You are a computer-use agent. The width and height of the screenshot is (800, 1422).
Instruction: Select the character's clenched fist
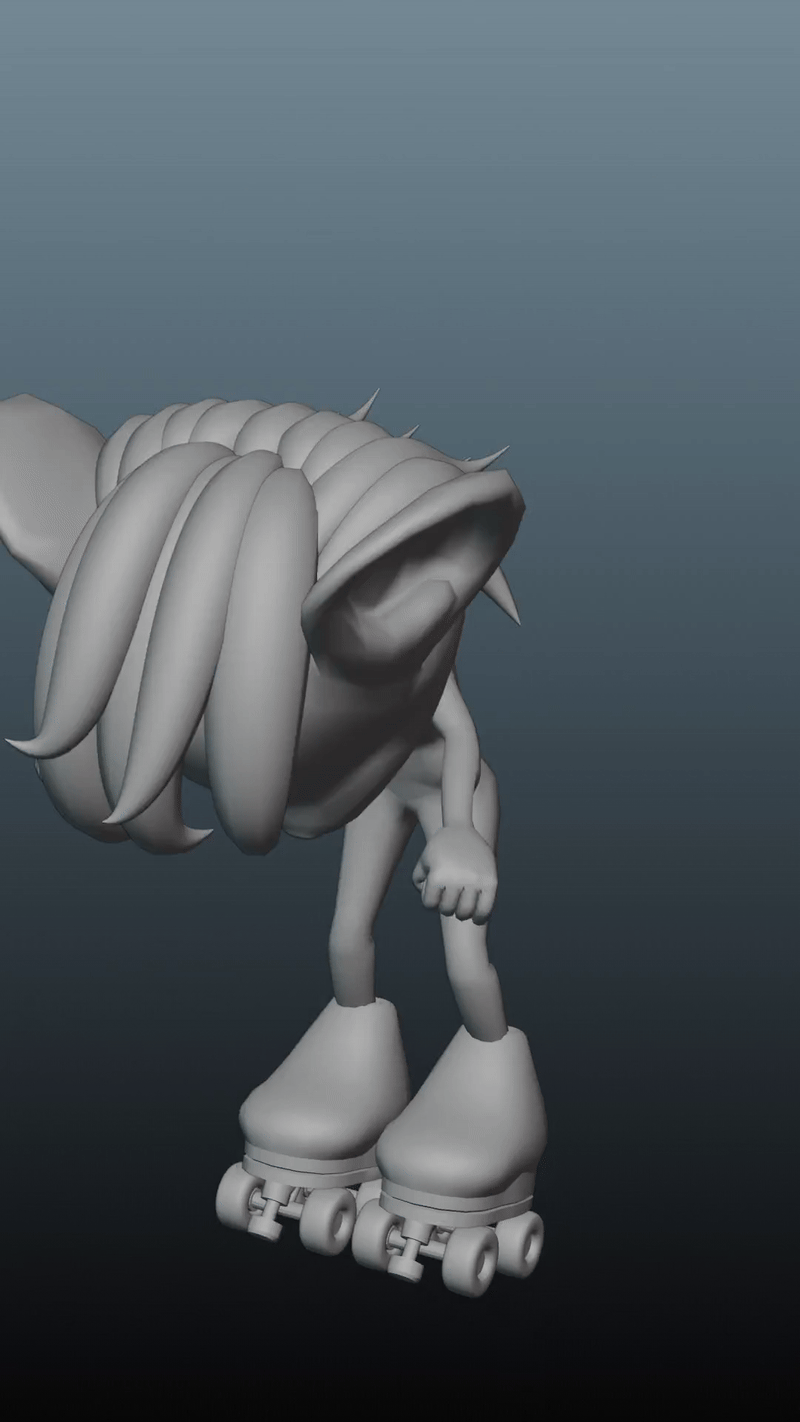(456, 873)
